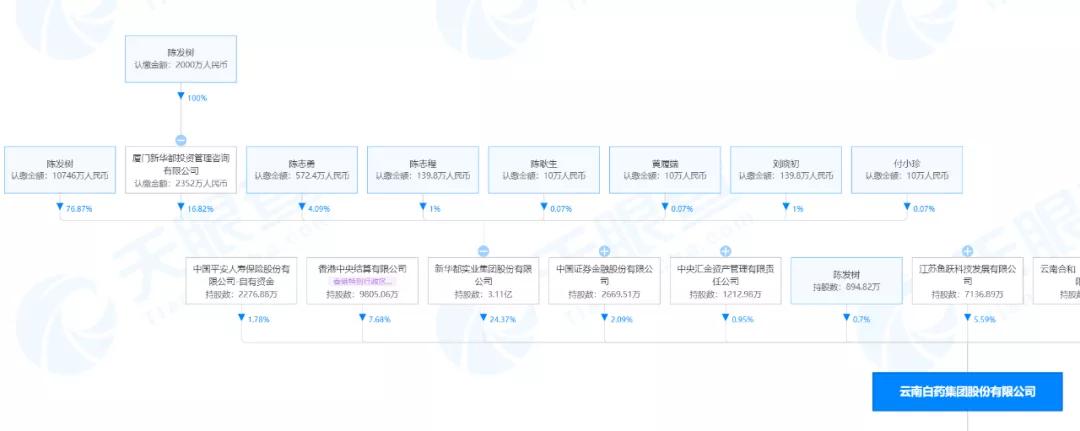Collapse the 新华都实业集团股份有限公司 shareholders

pos(484,251)
